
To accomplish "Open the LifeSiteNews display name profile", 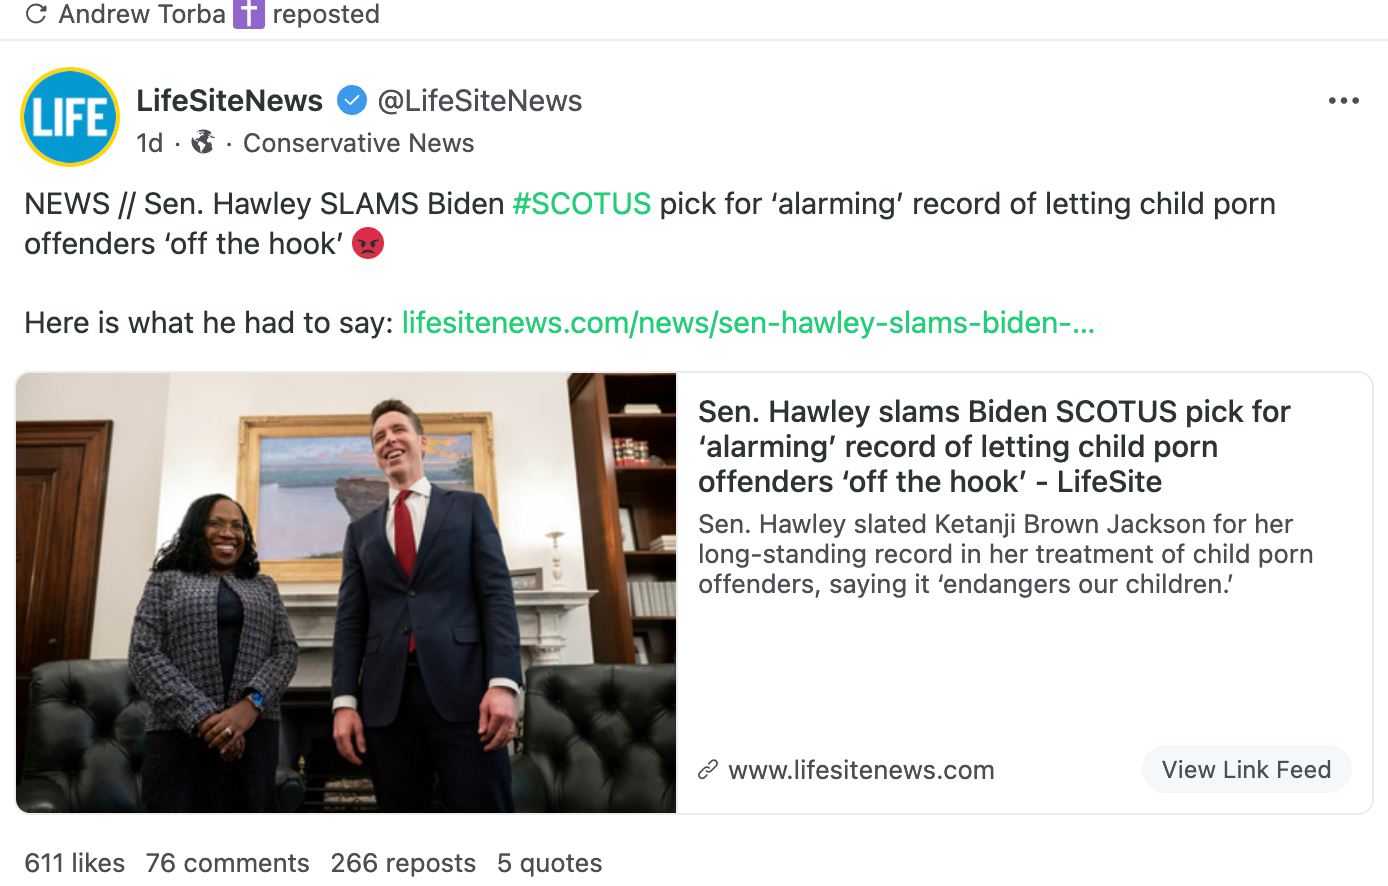I will [x=230, y=101].
